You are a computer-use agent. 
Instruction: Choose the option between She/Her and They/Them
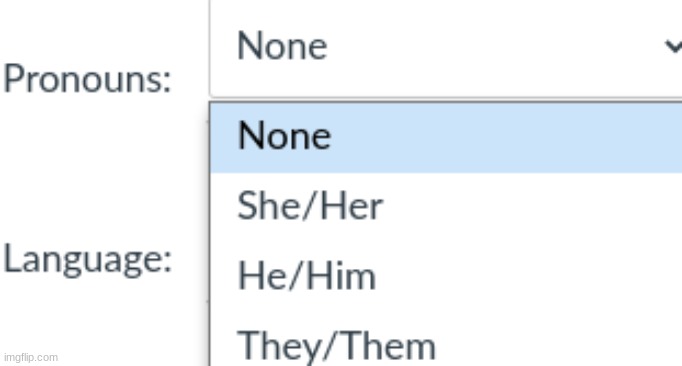446,276
